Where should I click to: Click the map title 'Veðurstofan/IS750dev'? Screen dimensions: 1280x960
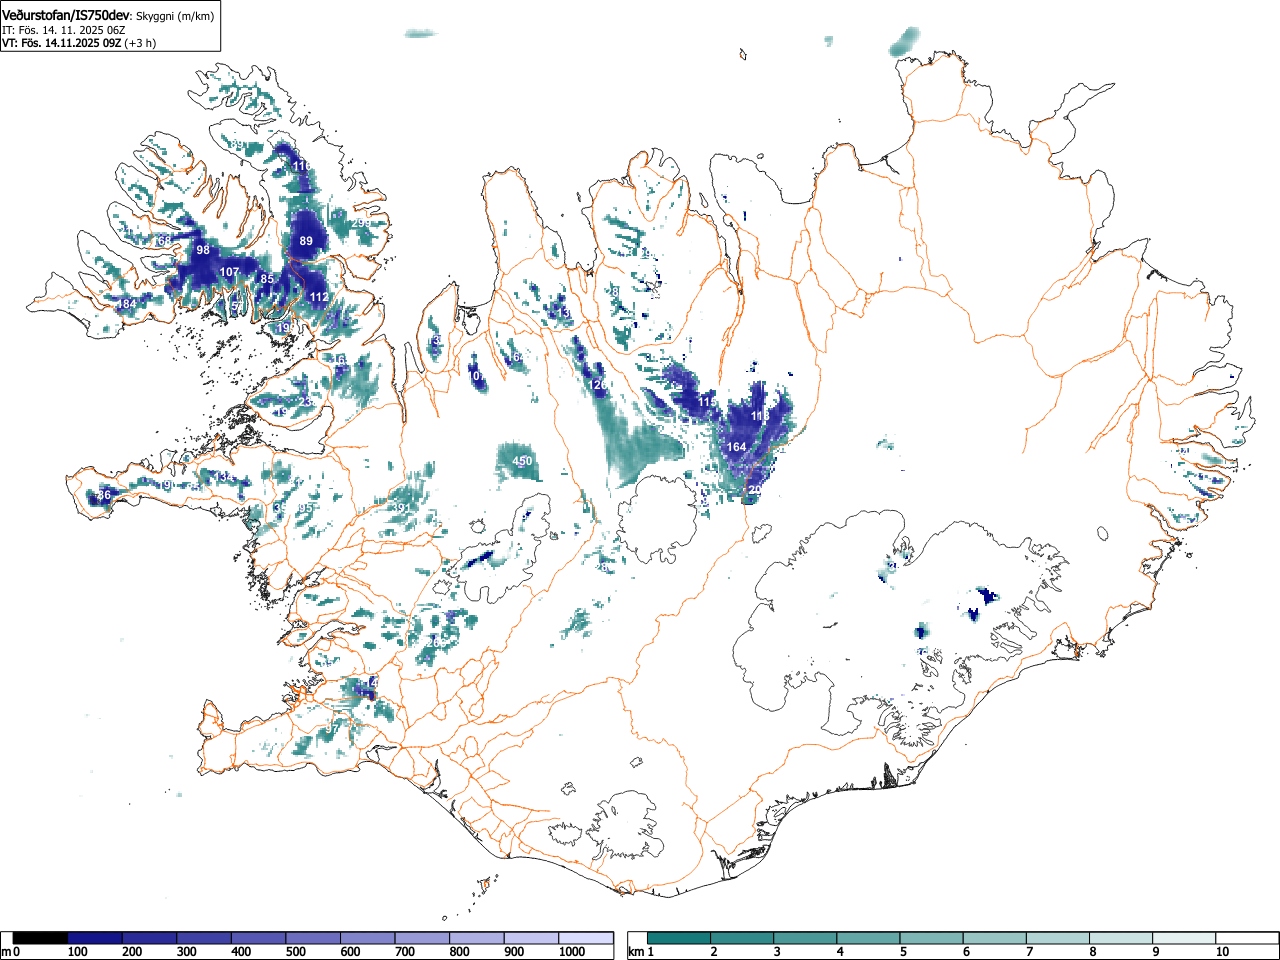click(x=66, y=16)
